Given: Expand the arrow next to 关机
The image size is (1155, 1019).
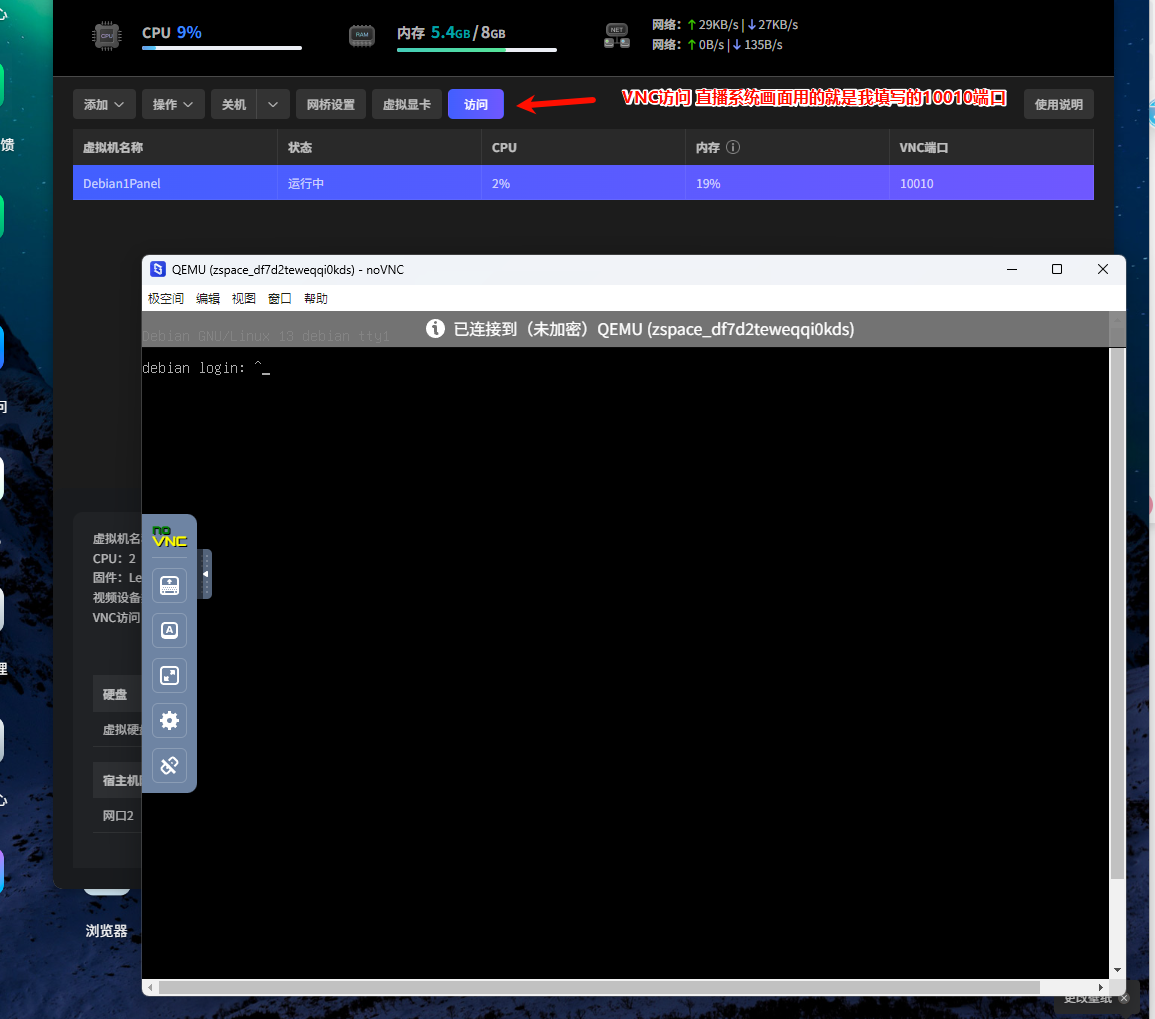Looking at the screenshot, I should 274,105.
